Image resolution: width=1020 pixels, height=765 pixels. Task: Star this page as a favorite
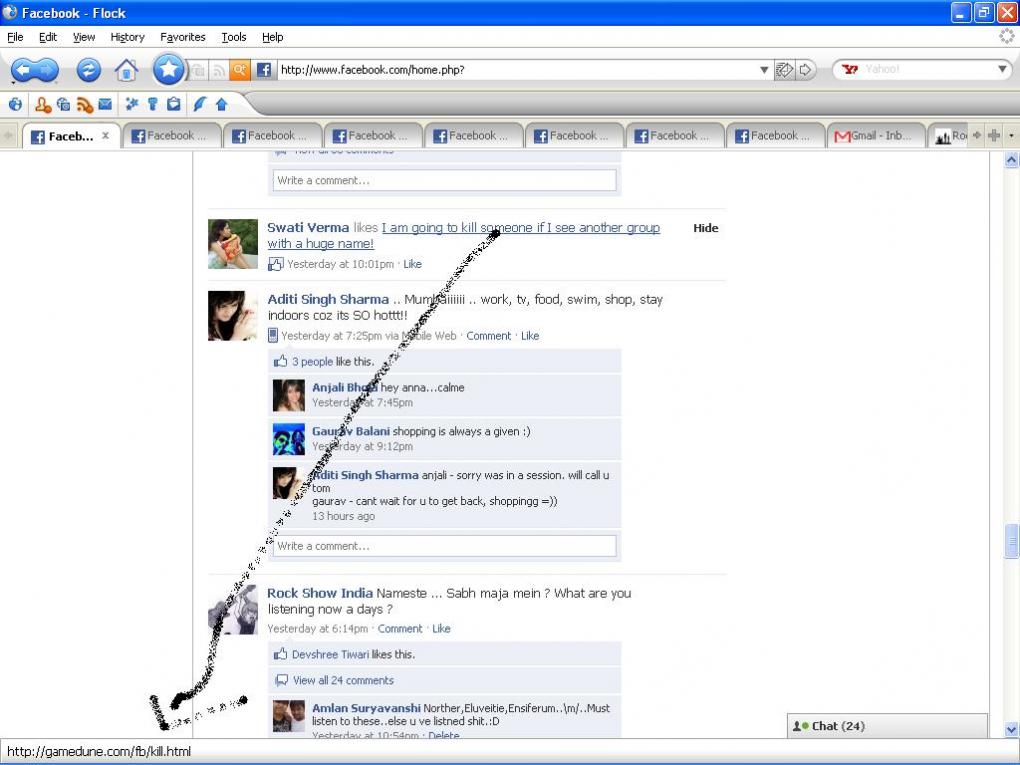click(x=168, y=69)
